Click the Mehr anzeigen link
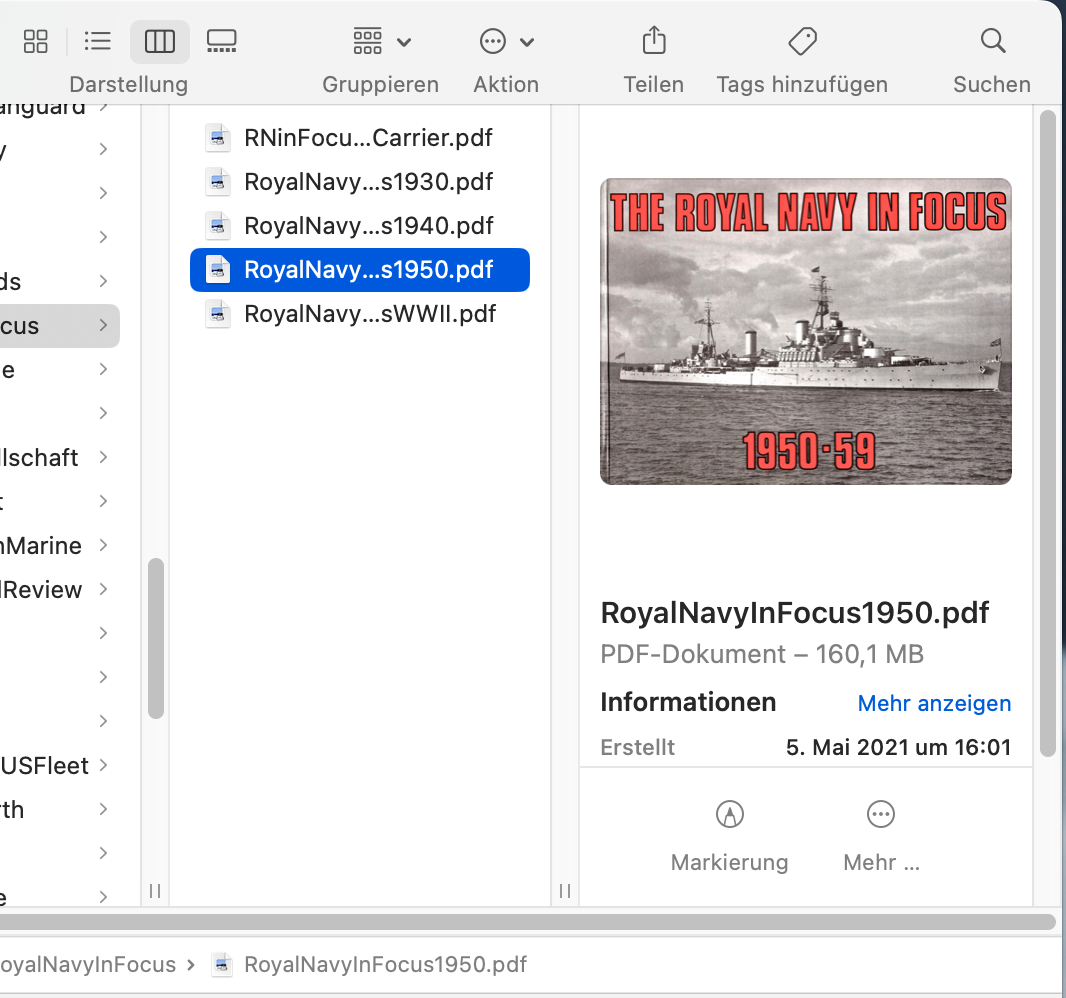Screen dimensions: 1066x998 point(934,704)
